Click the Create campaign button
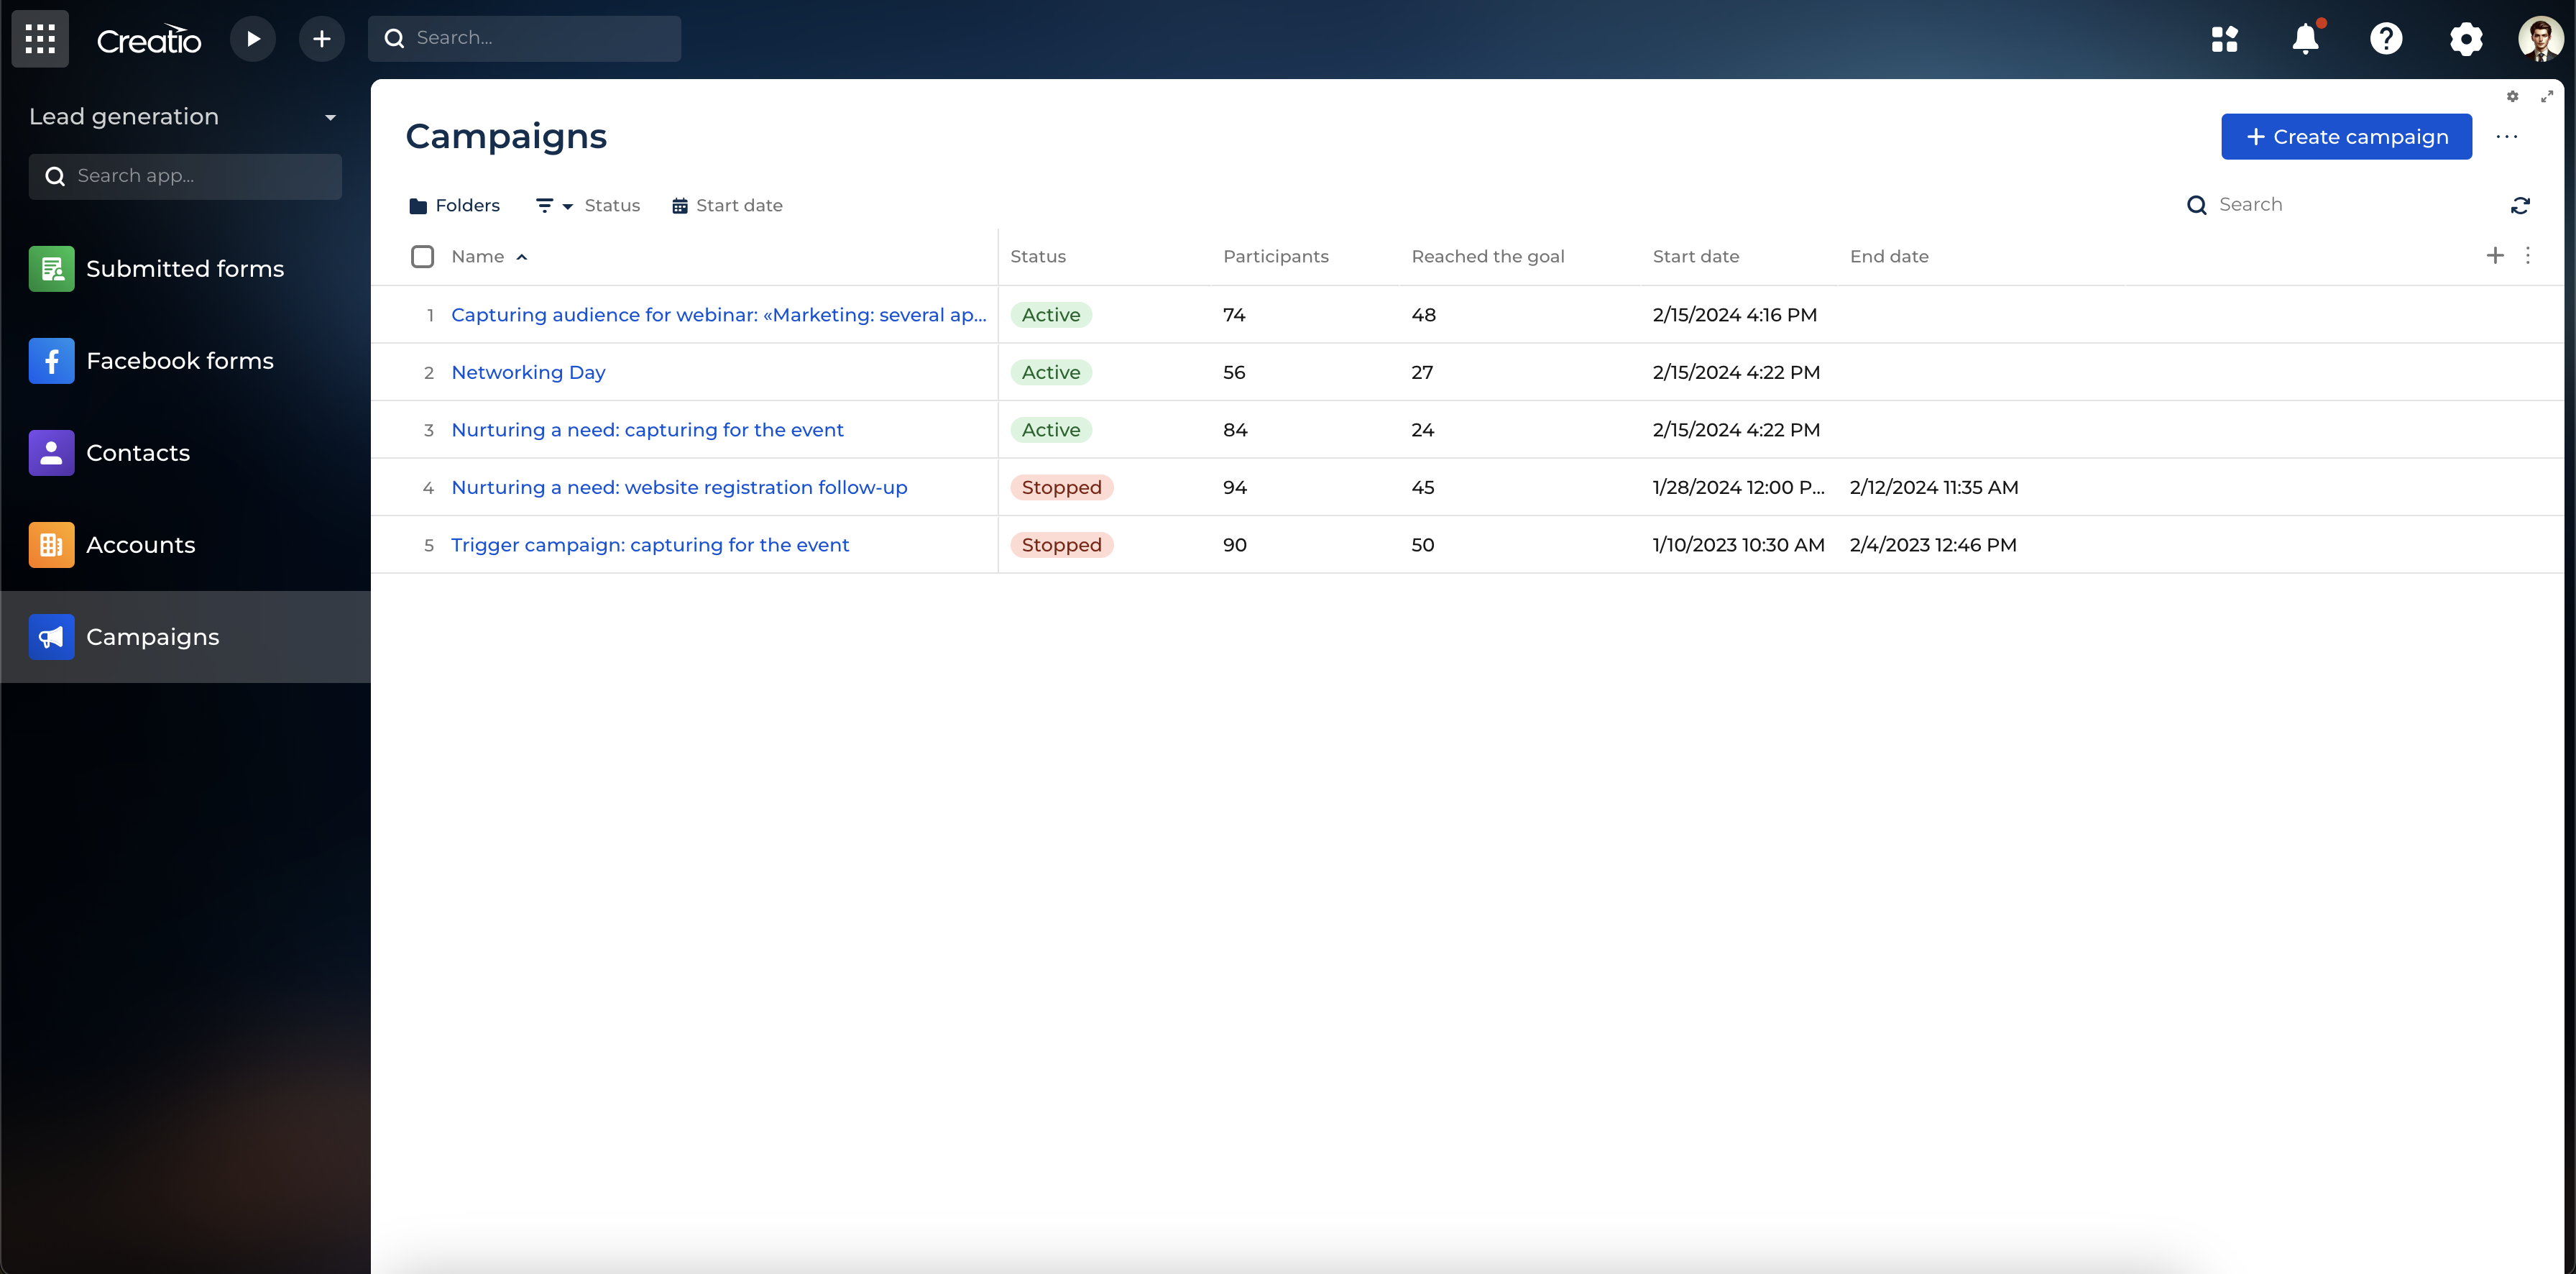2576x1274 pixels. (2346, 137)
